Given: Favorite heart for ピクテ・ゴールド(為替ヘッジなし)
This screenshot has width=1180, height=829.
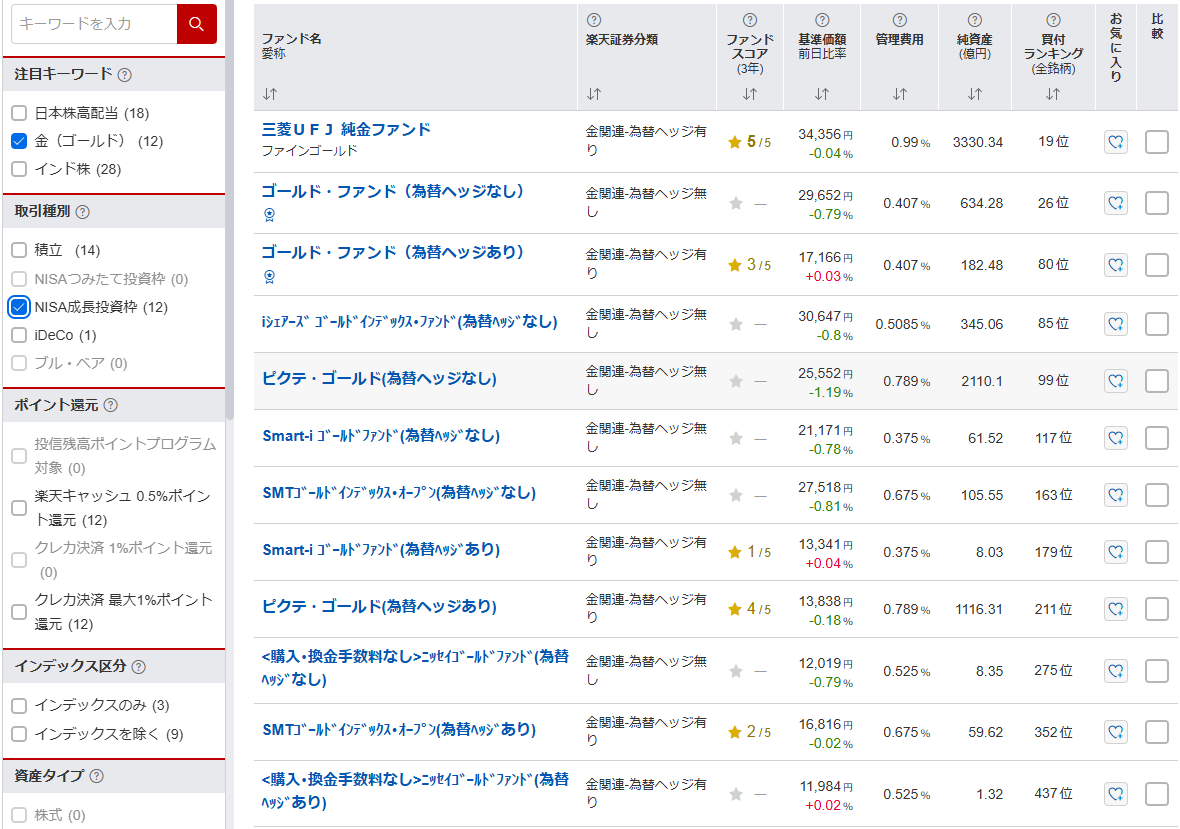Looking at the screenshot, I should tap(1116, 381).
